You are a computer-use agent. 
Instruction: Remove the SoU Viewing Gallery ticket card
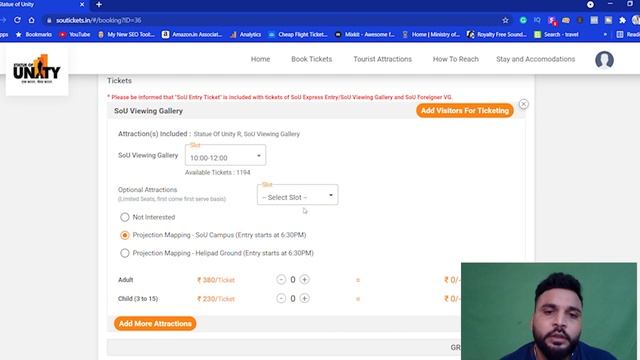[x=524, y=104]
